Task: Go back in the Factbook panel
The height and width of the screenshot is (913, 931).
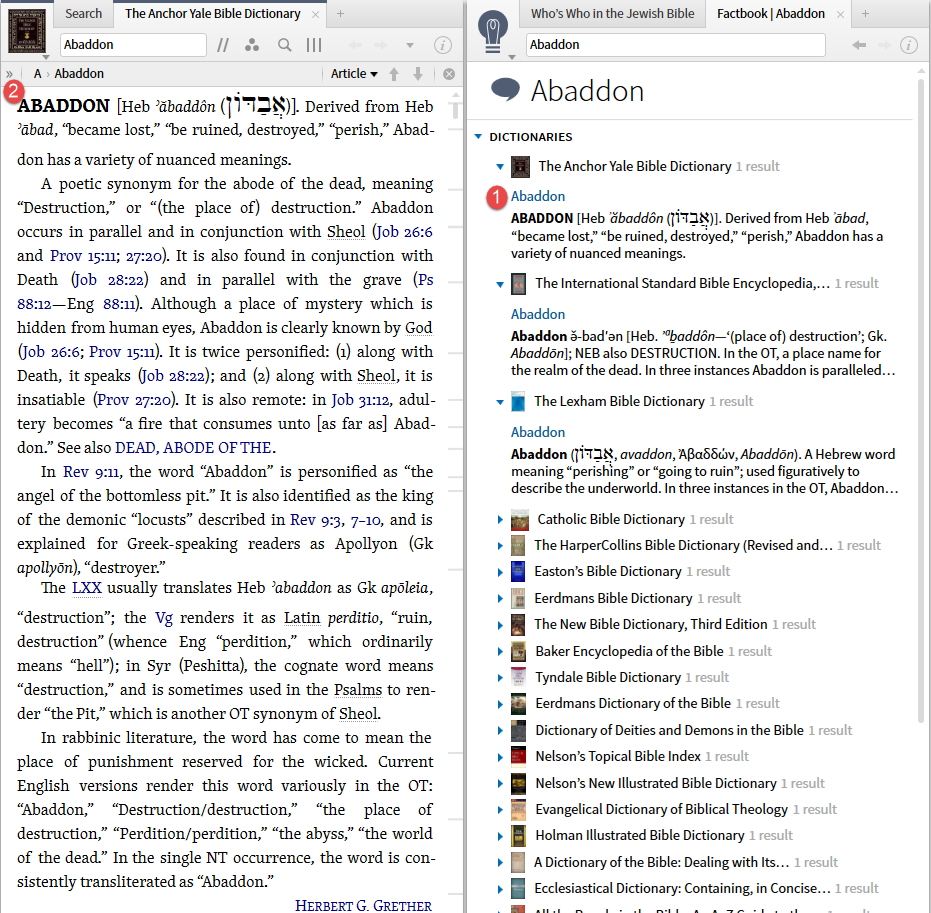Action: pyautogui.click(x=859, y=45)
